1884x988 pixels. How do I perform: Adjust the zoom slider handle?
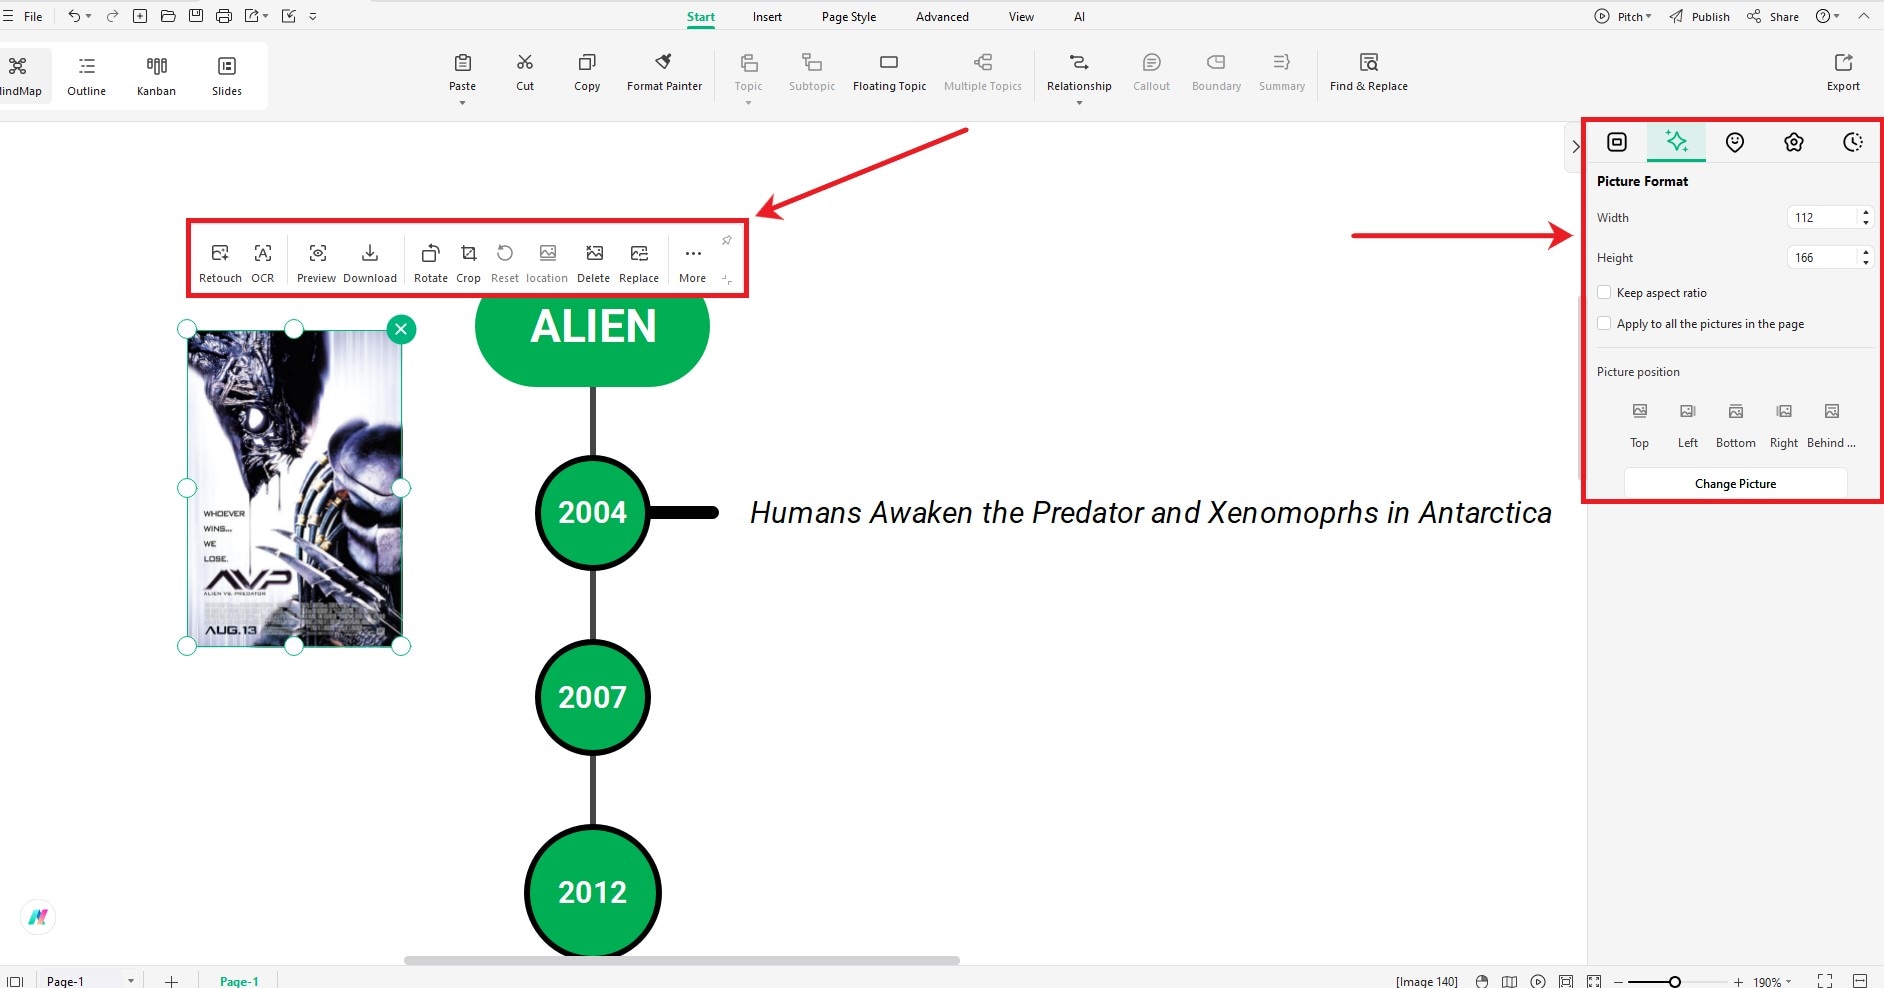[x=1675, y=982]
